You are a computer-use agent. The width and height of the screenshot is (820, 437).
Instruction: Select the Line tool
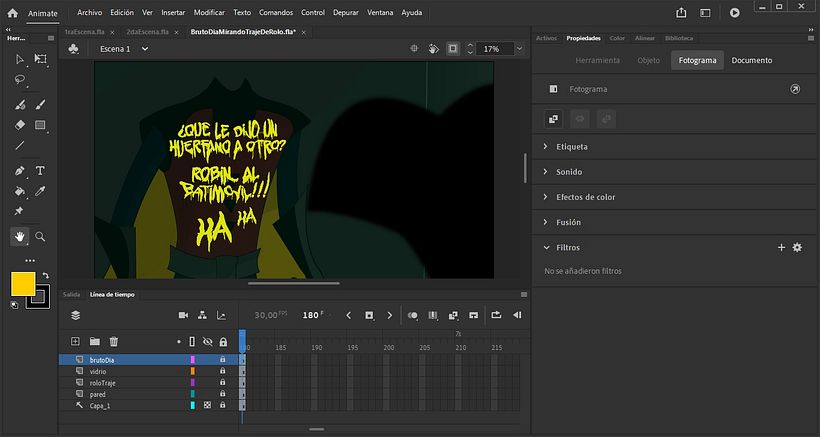coord(20,145)
